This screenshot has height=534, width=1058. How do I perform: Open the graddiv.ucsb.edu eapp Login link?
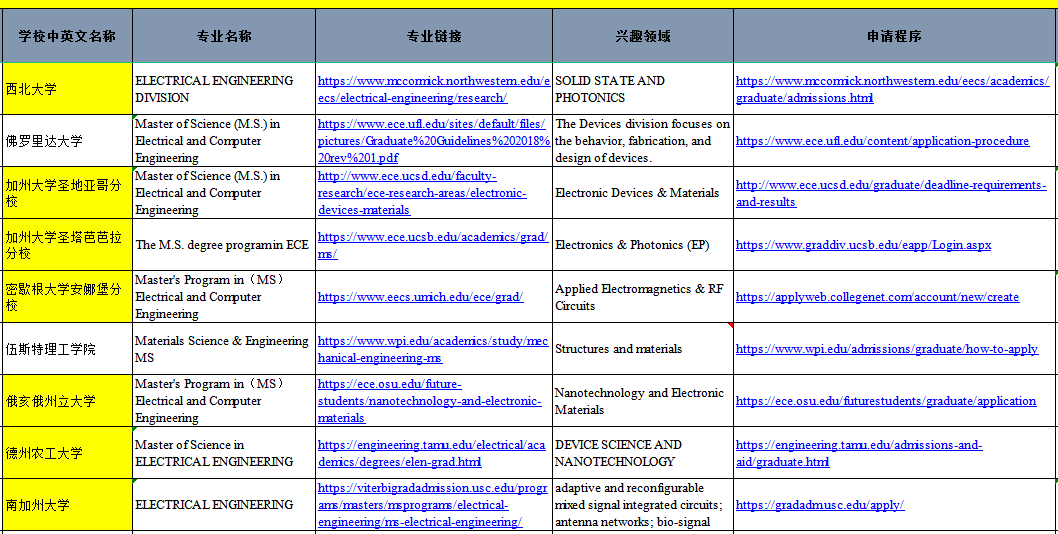864,245
